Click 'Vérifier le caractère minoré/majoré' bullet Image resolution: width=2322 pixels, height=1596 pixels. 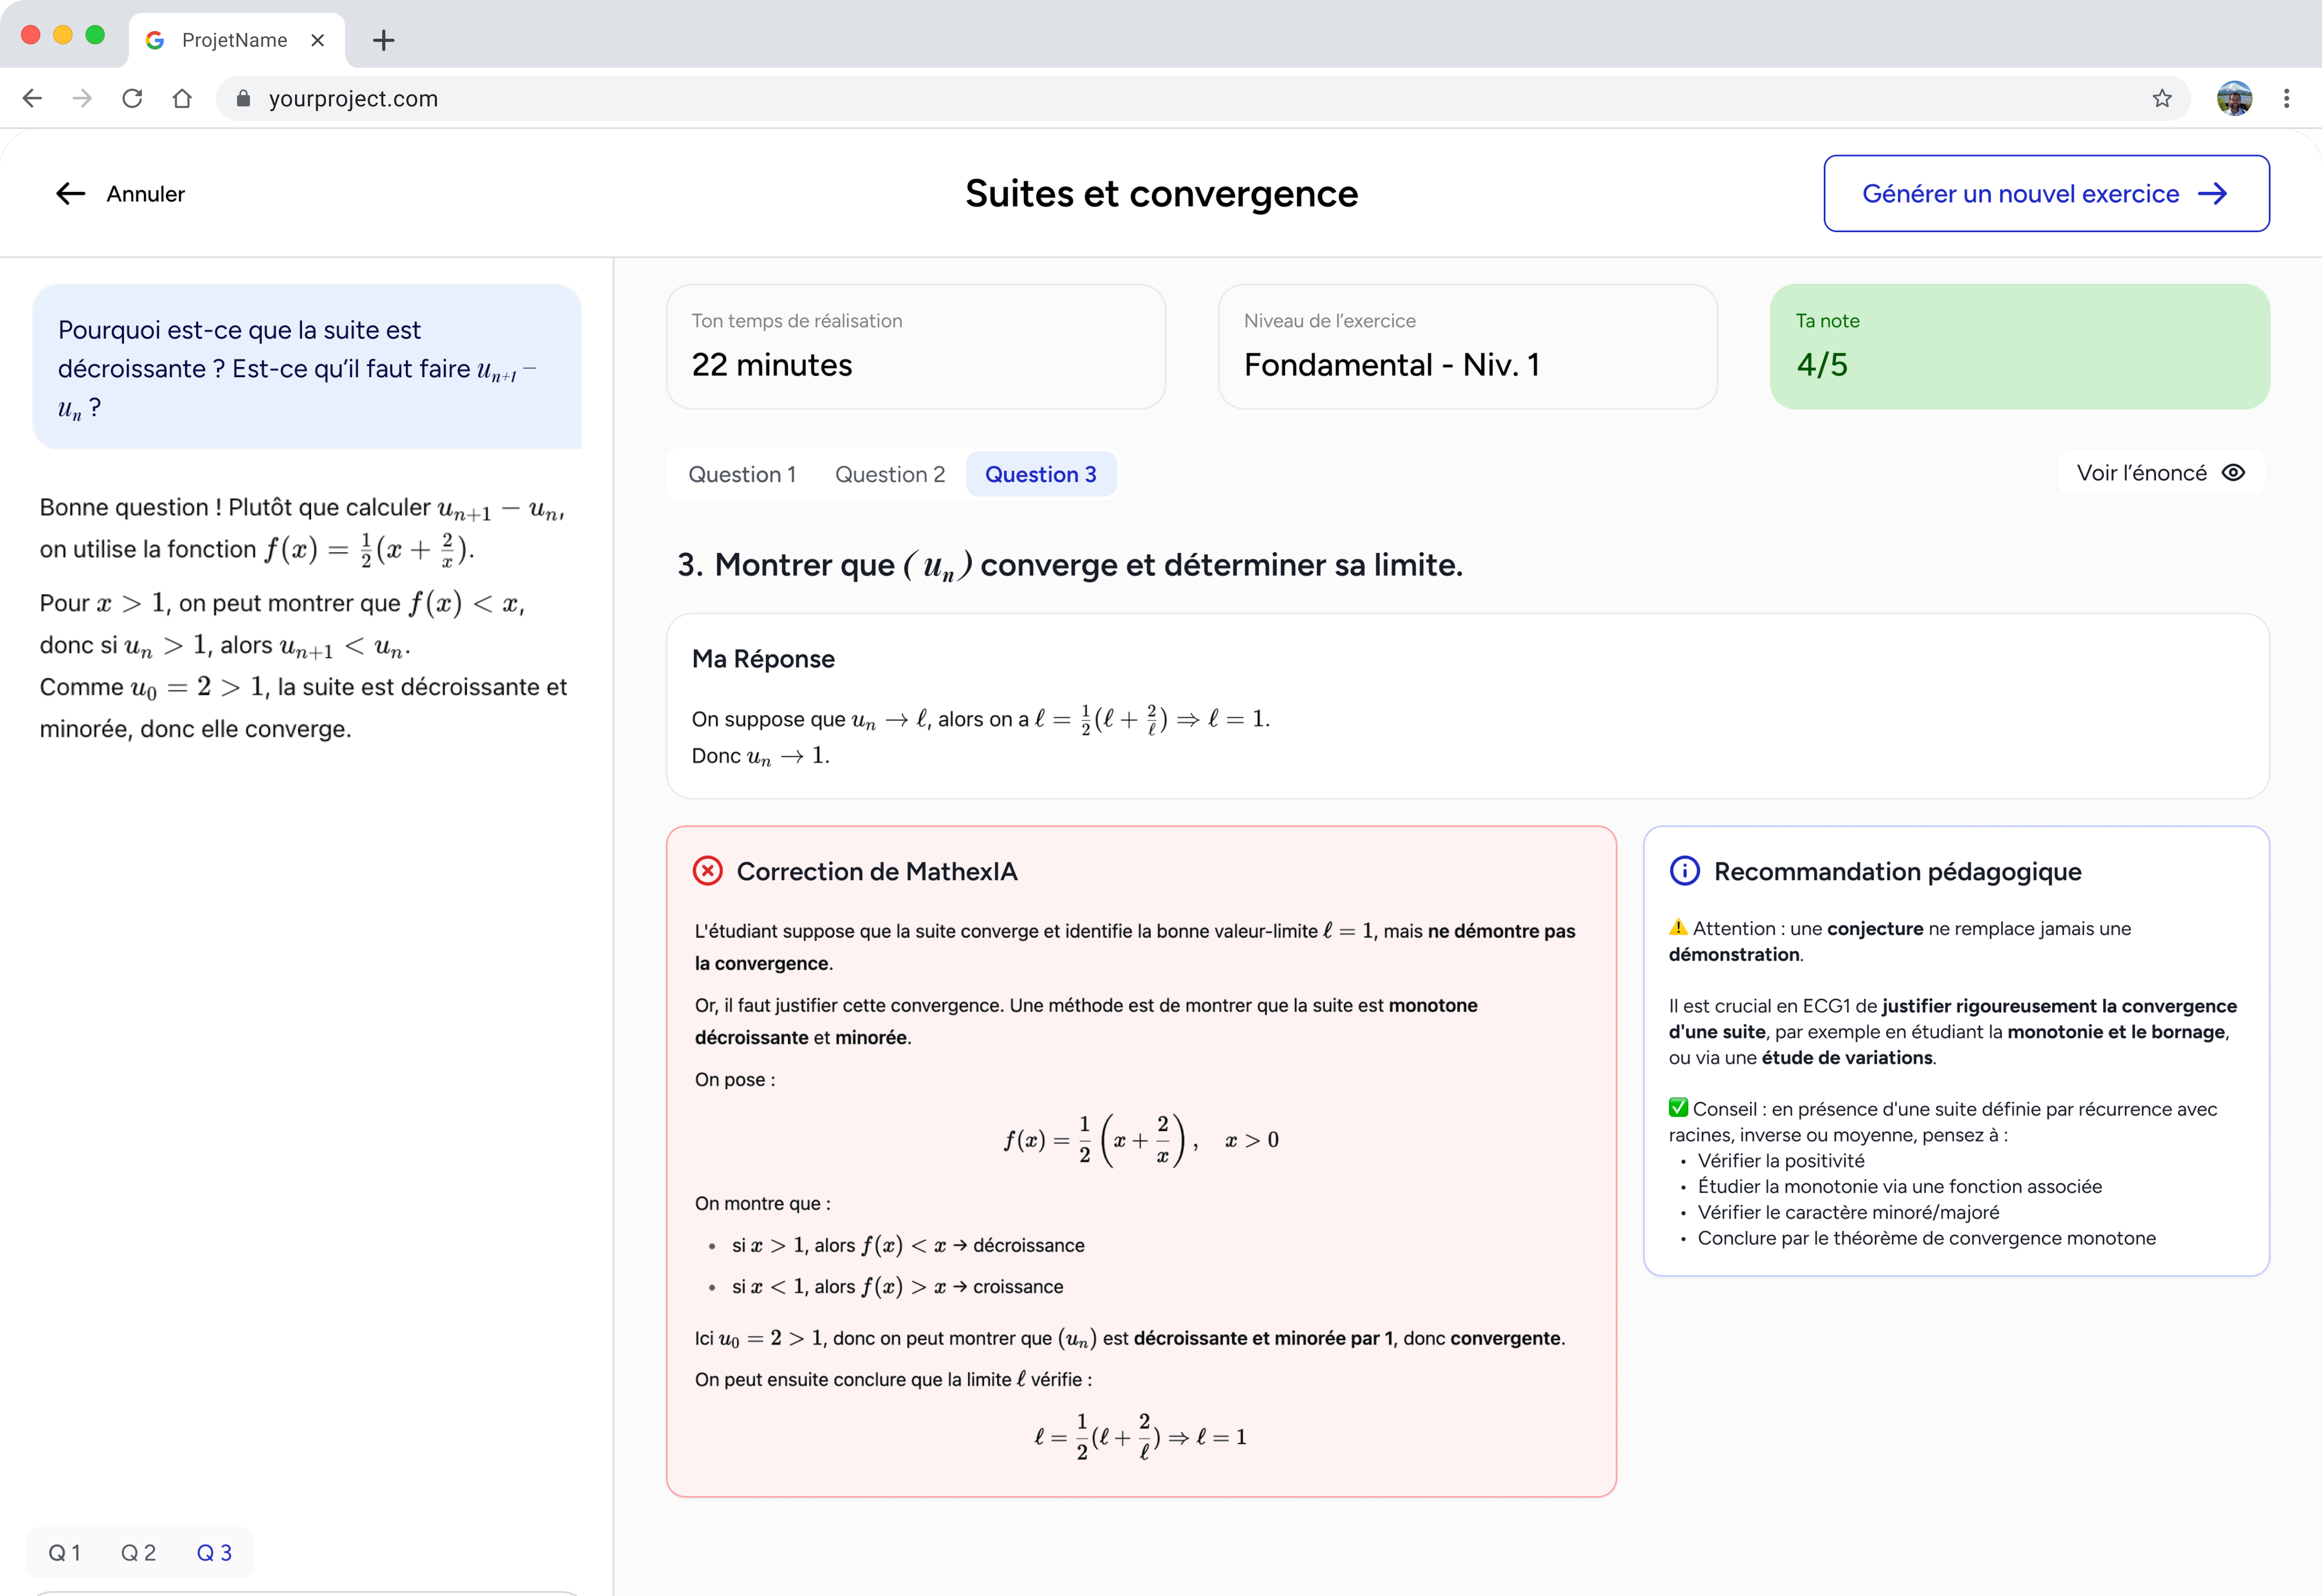click(x=1848, y=1212)
